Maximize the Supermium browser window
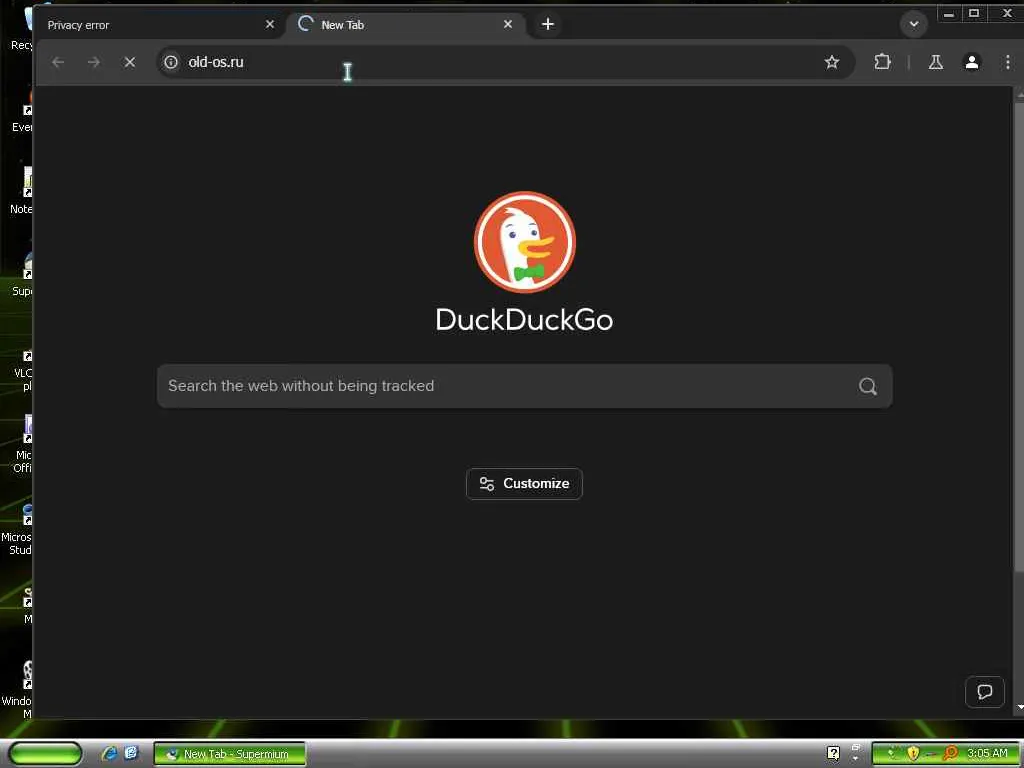 pyautogui.click(x=974, y=14)
